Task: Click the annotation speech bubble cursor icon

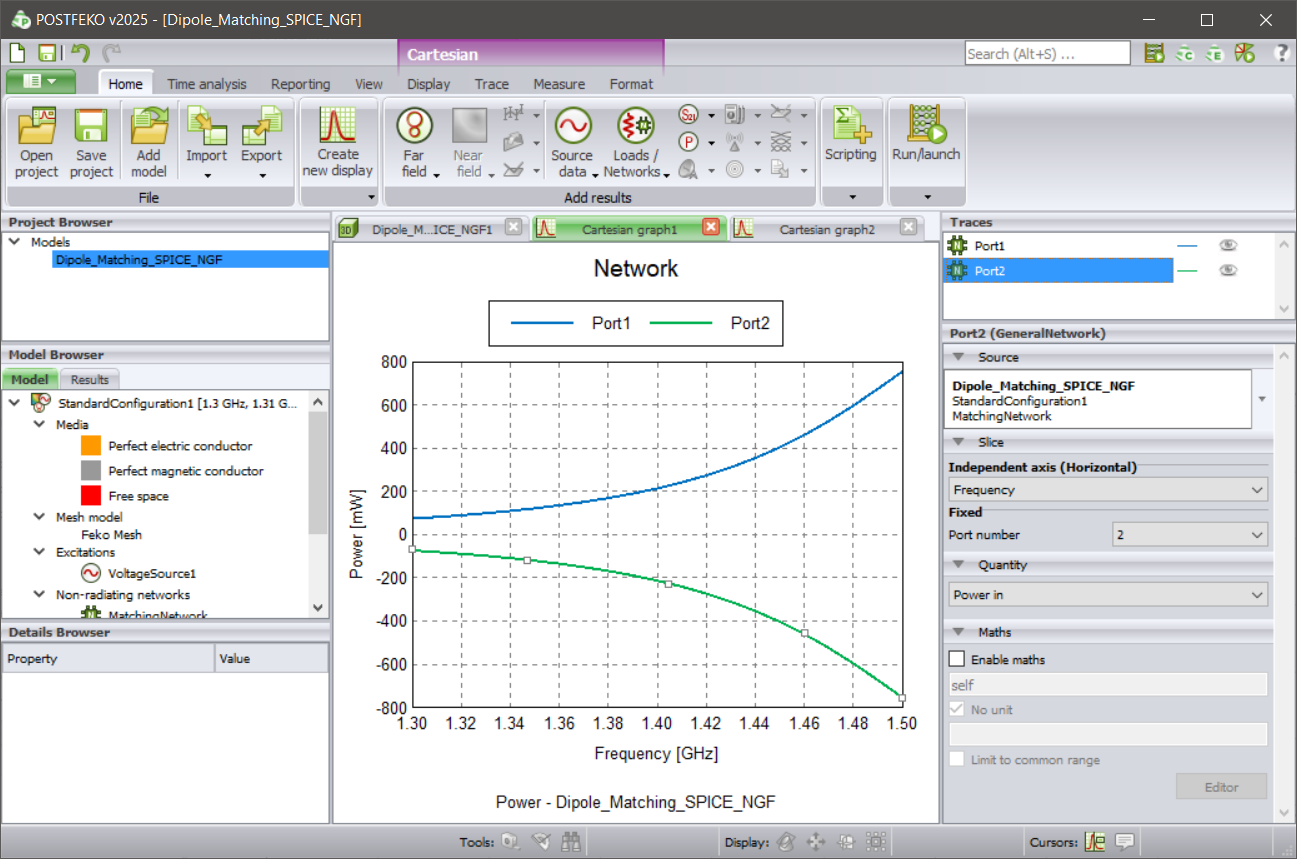Action: [1123, 842]
